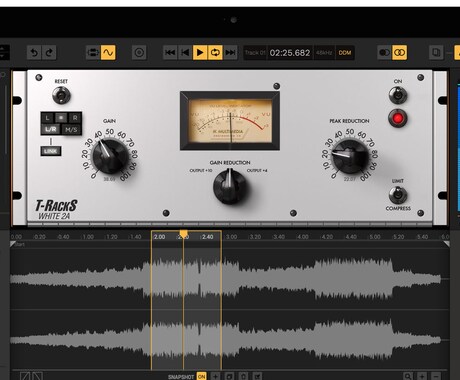Click the GAIN REDUCTION meter selector knob

[230, 186]
